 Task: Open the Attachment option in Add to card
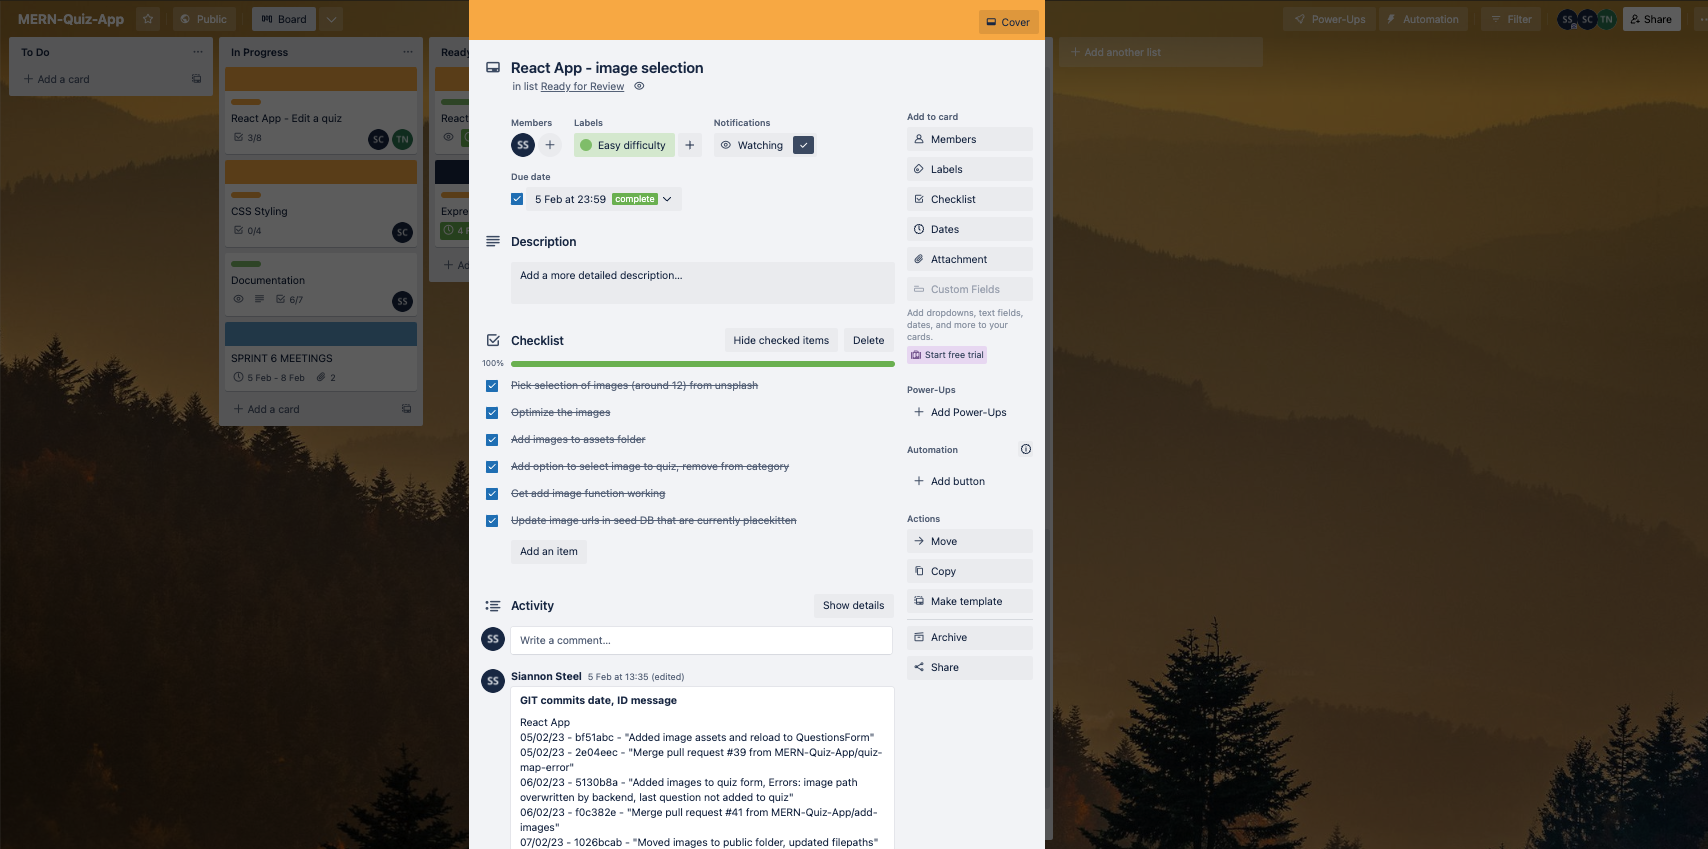[x=970, y=259]
